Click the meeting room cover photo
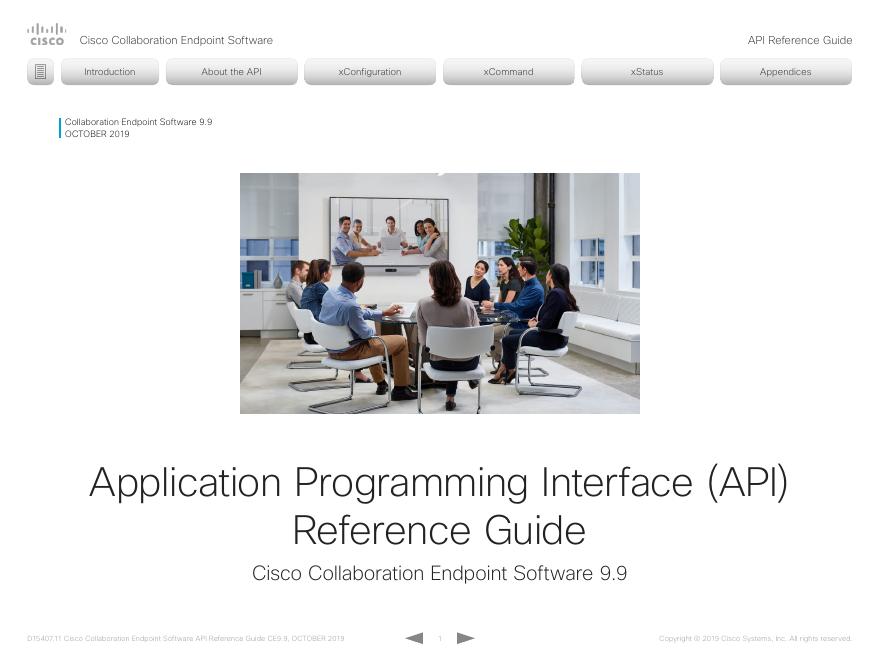Image resolution: width=880 pixels, height=662 pixels. pos(439,293)
